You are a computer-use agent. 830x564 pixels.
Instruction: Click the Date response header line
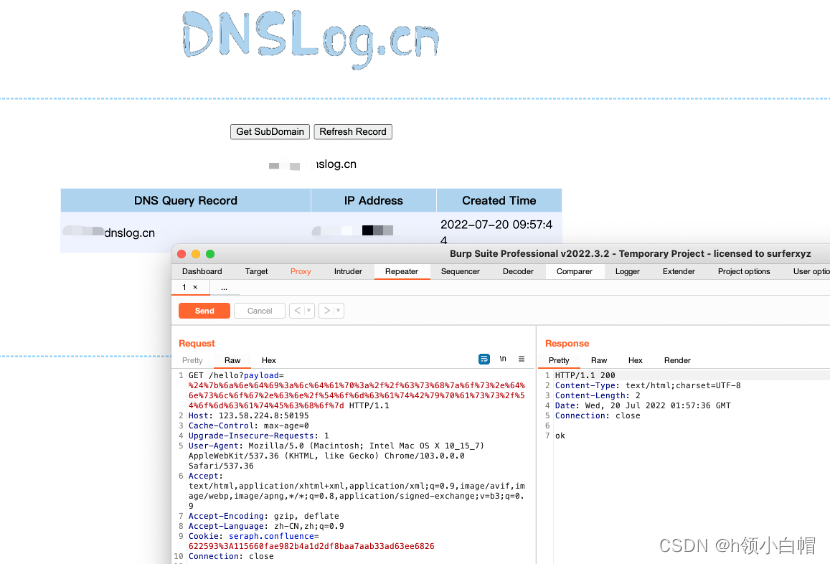click(x=643, y=406)
